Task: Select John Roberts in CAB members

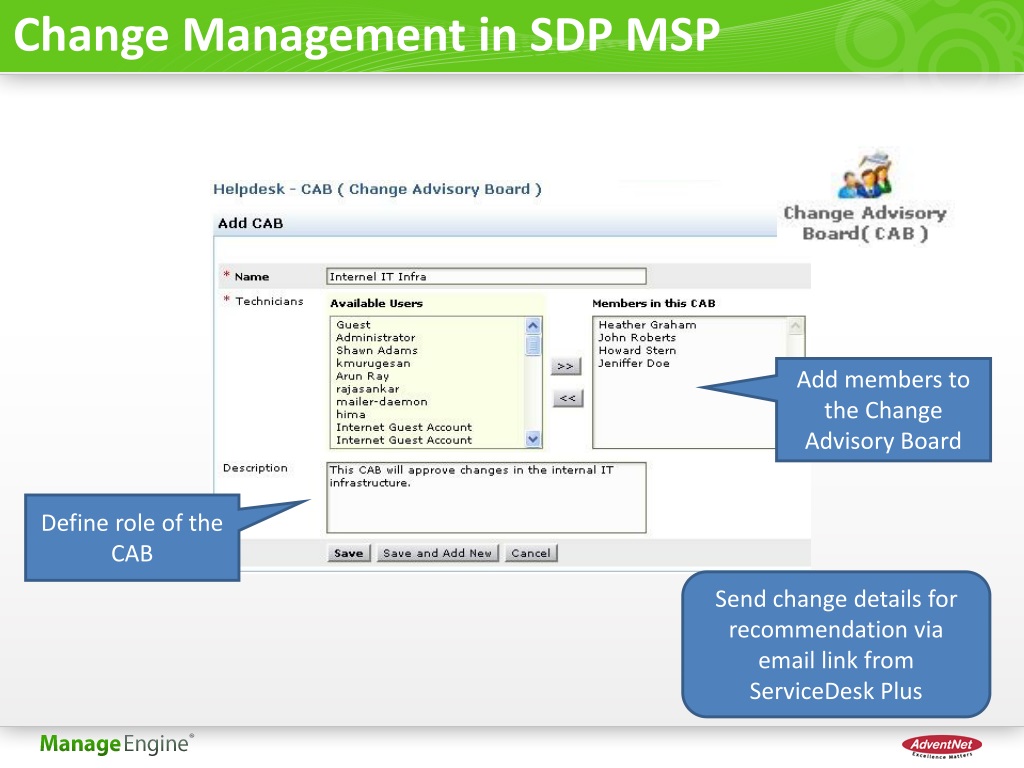Action: [x=637, y=338]
